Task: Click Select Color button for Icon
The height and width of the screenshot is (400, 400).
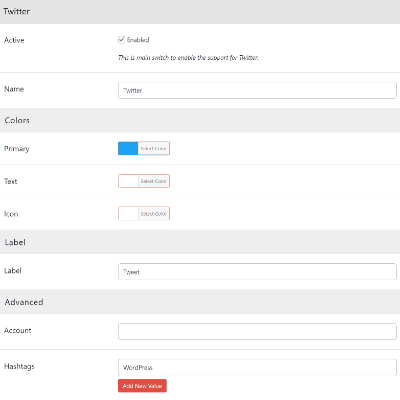Action: [154, 214]
